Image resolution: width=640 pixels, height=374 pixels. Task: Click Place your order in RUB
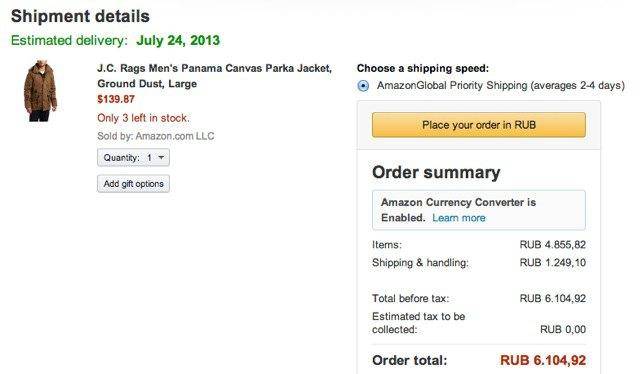click(479, 125)
